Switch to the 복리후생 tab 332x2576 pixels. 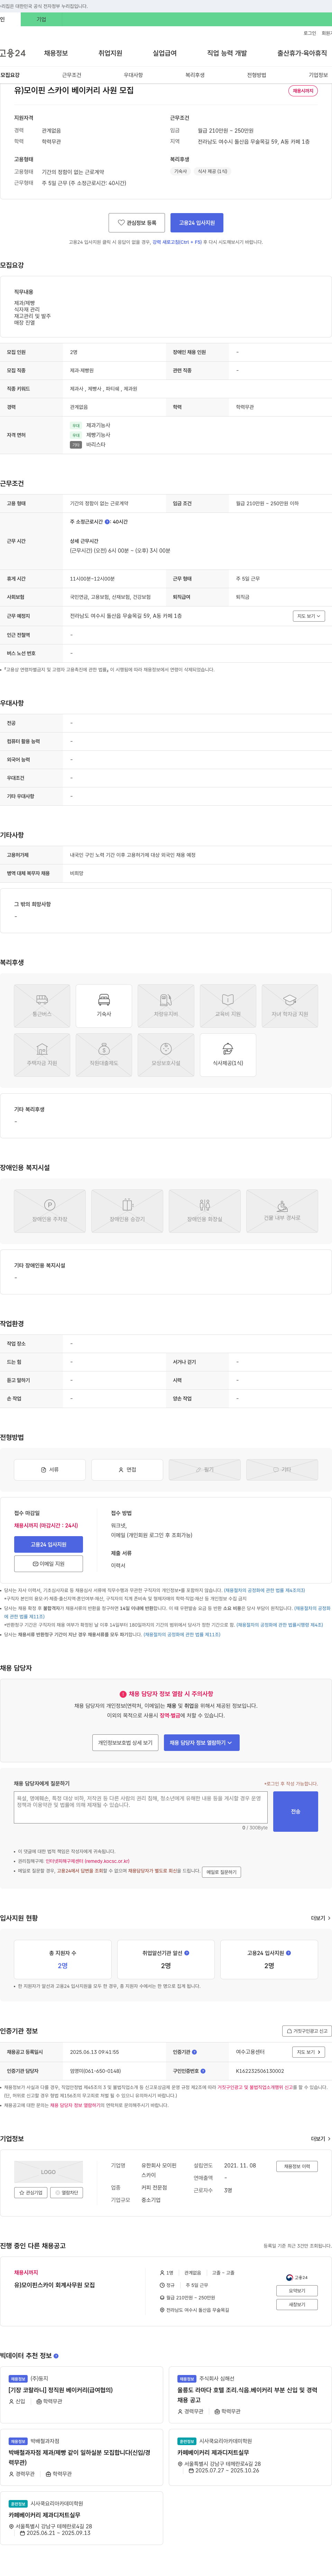click(195, 75)
